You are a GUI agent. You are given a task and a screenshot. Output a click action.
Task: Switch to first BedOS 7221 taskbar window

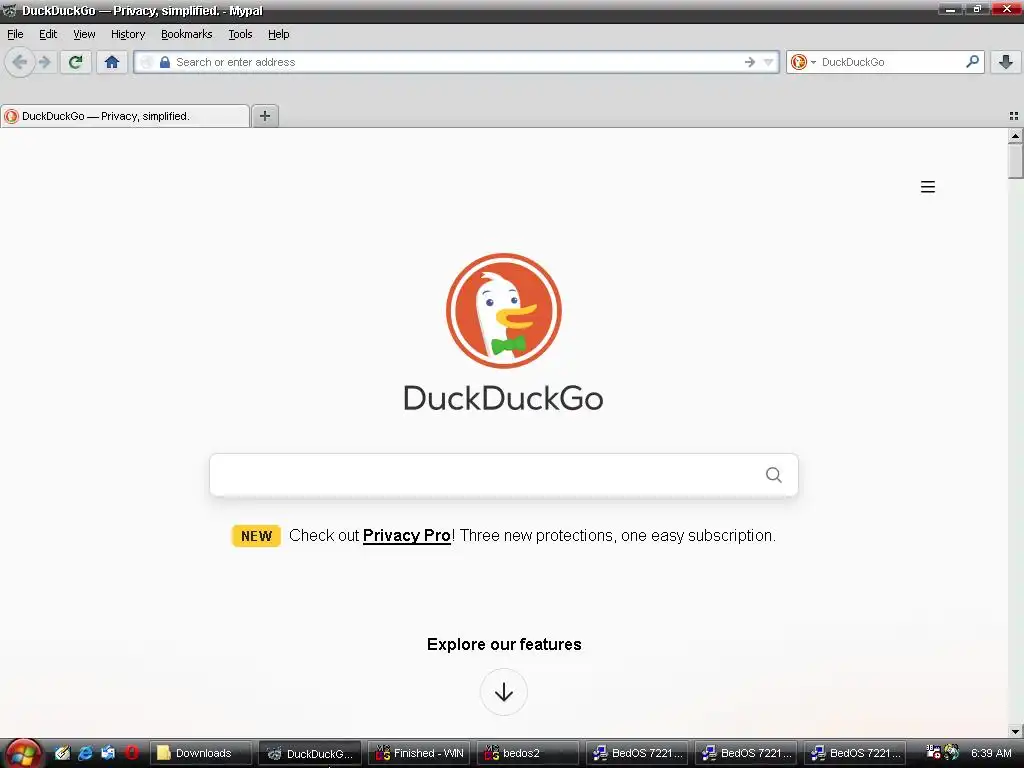tap(637, 753)
